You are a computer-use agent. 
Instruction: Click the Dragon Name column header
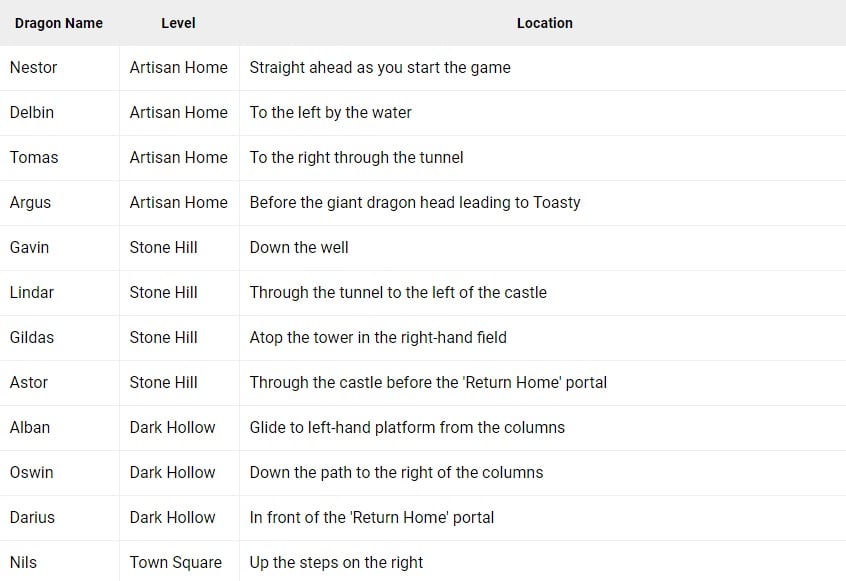coord(59,23)
